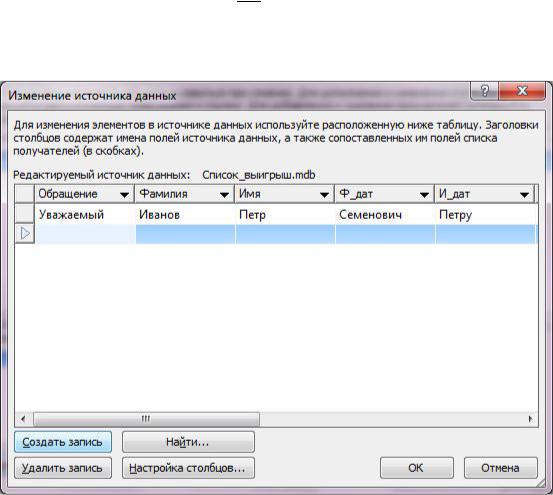553x495 pixels.
Task: Click the current-record triangle row marker
Action: click(x=25, y=233)
